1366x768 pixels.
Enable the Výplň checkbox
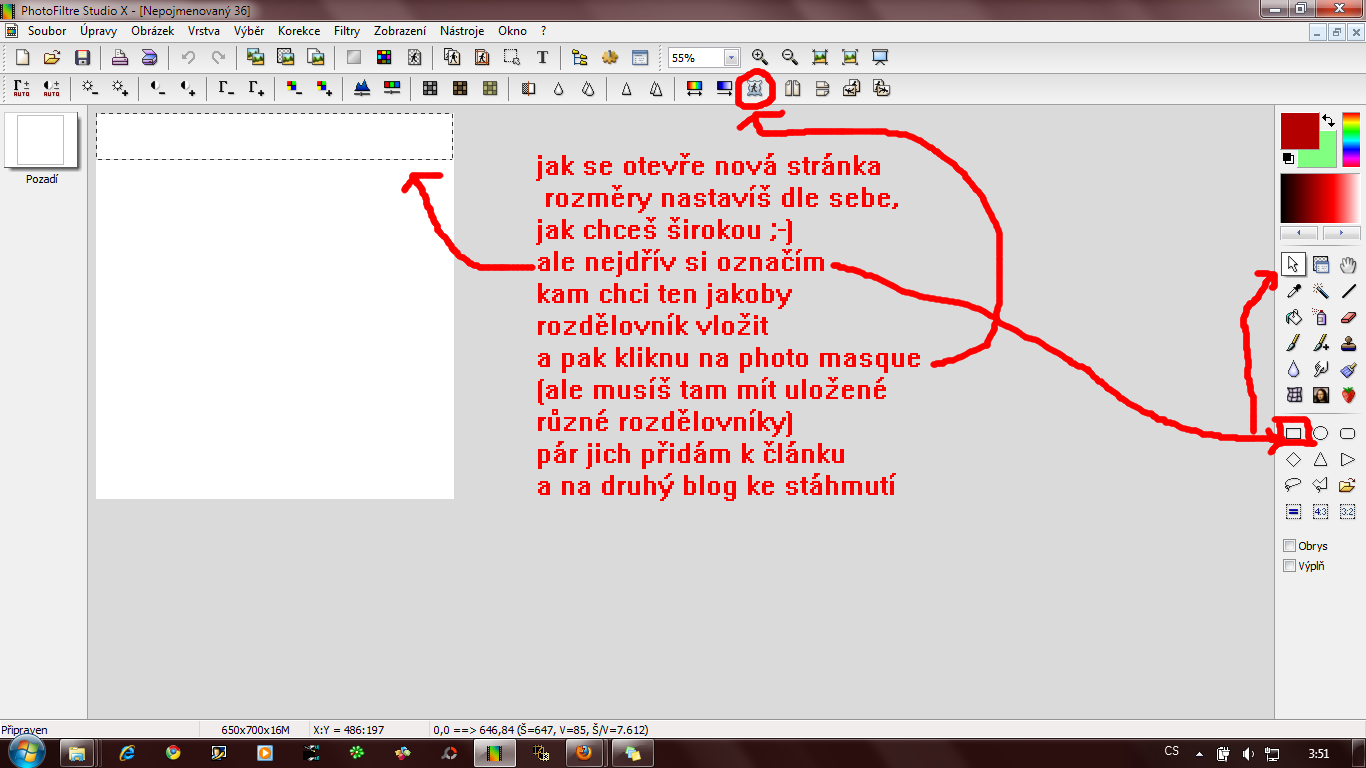click(x=1289, y=566)
